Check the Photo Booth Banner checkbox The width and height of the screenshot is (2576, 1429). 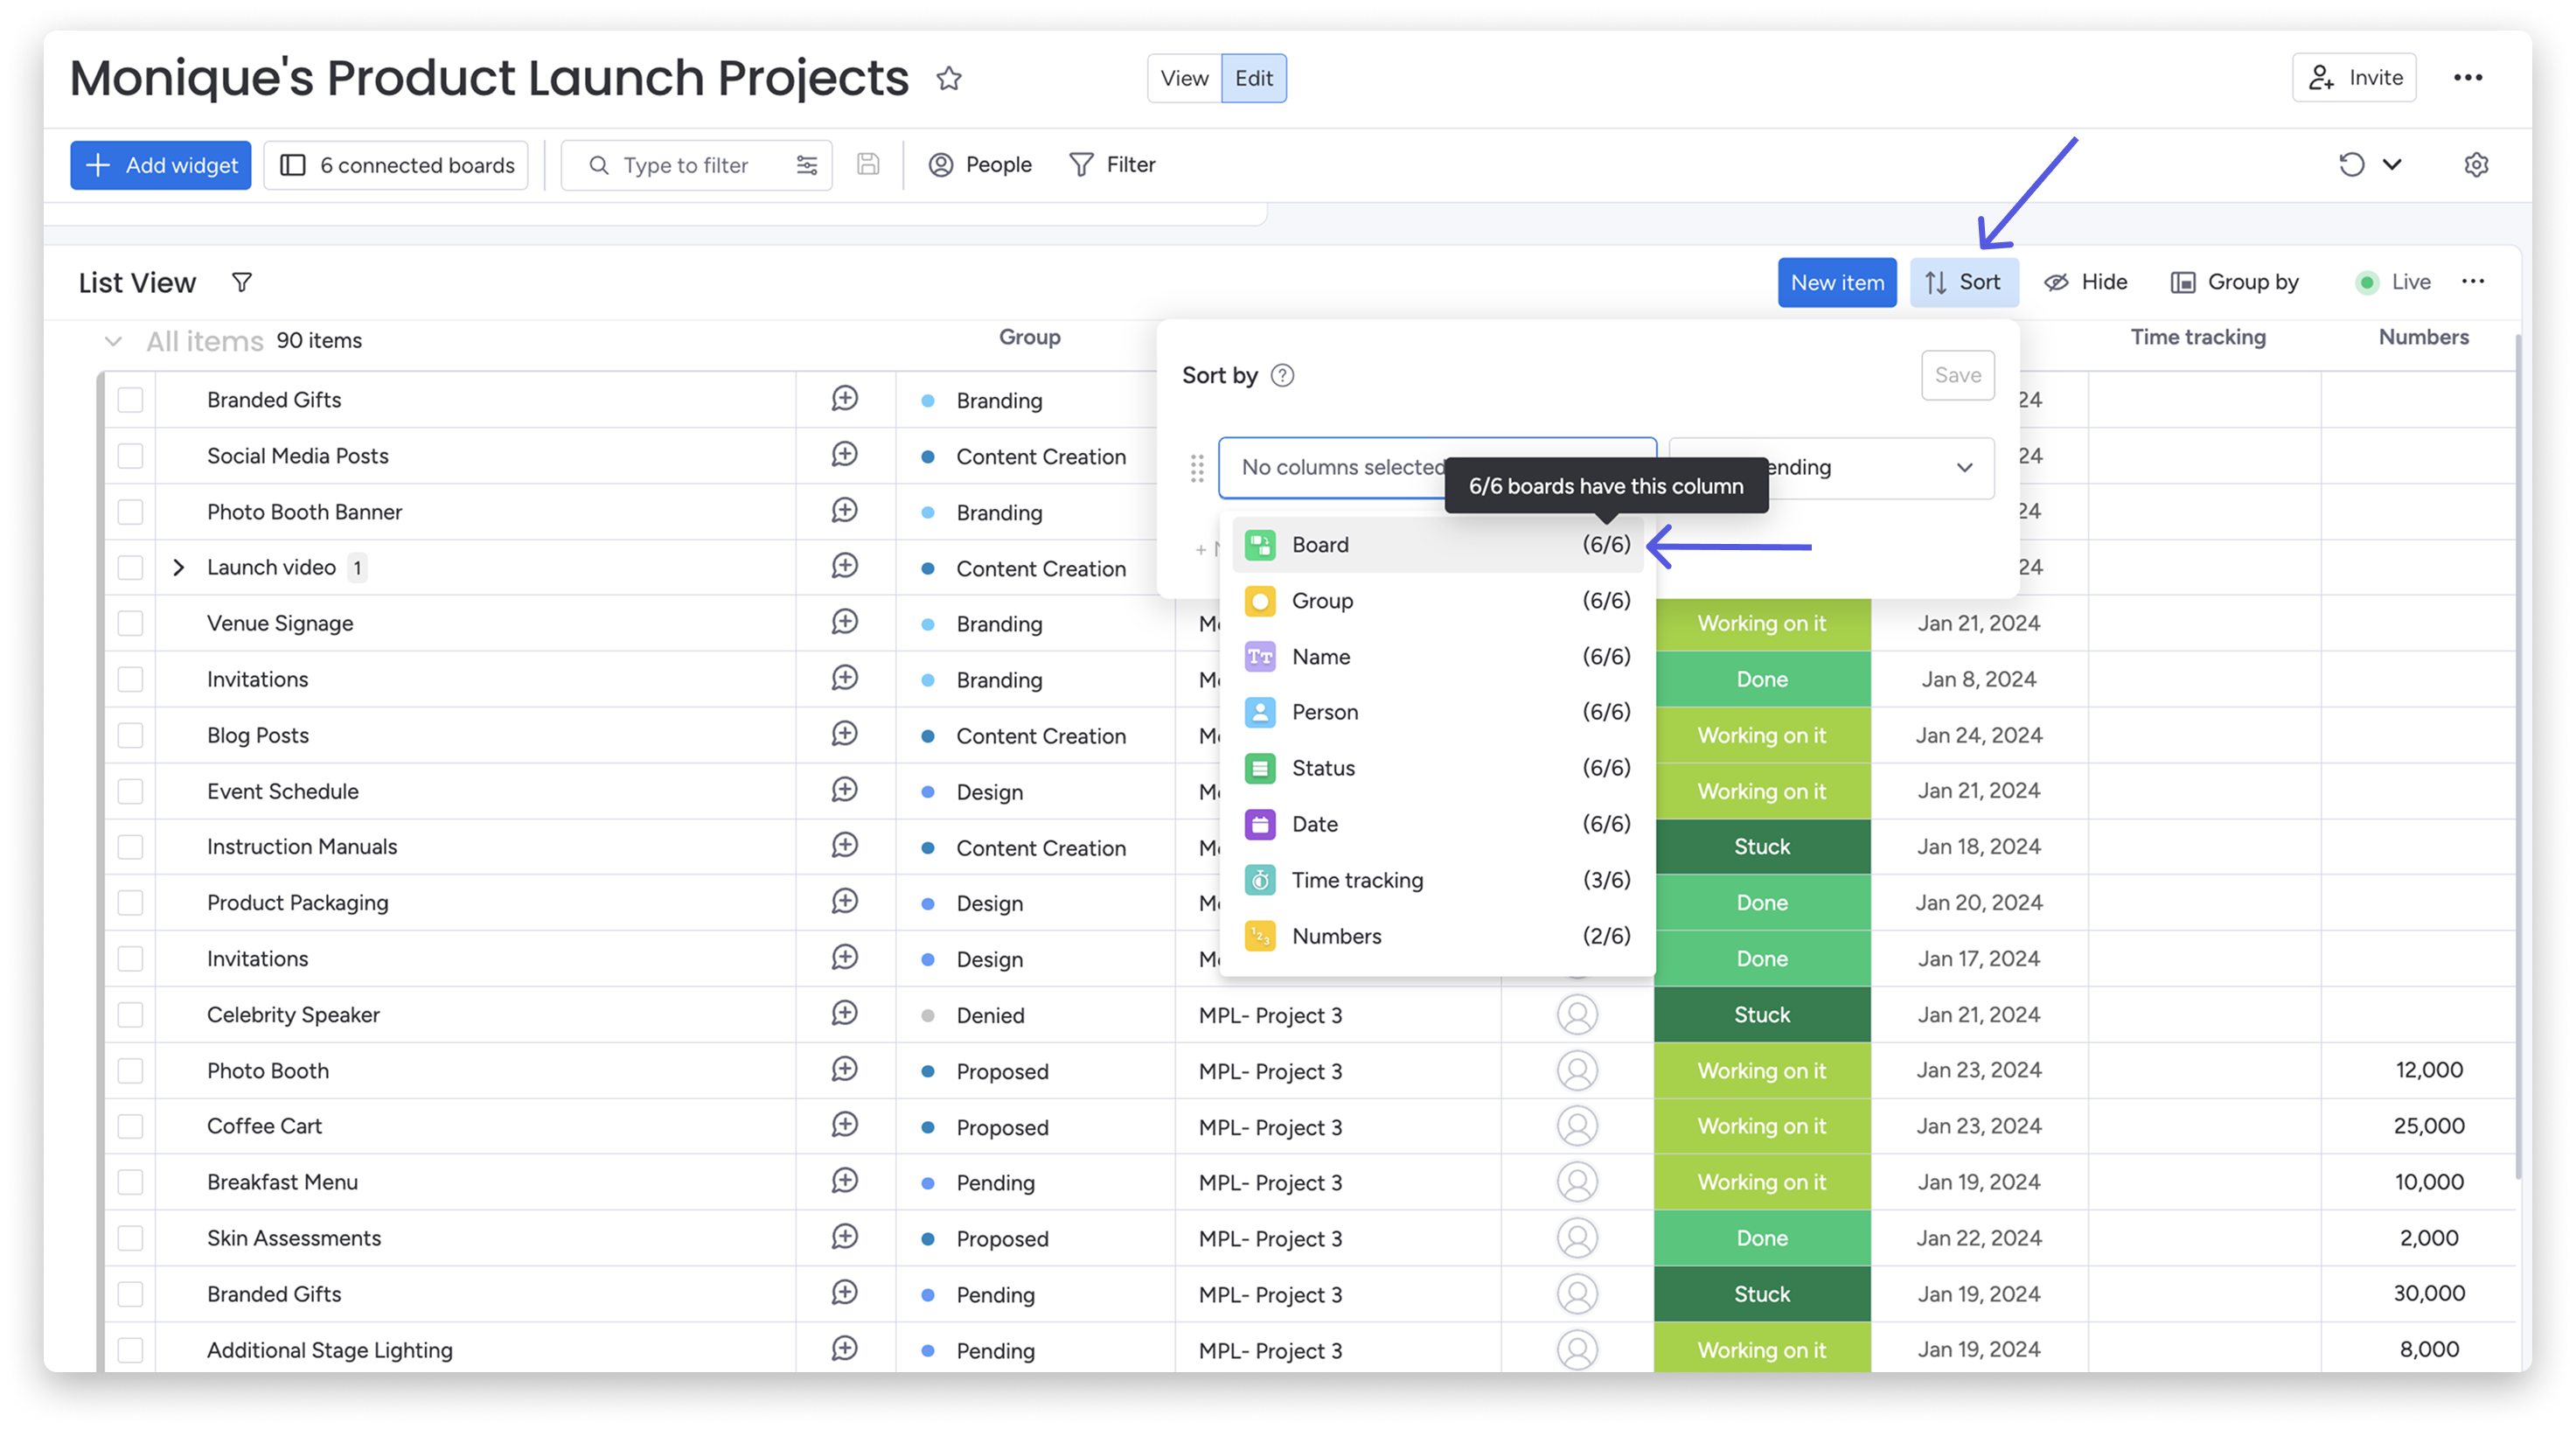(x=130, y=512)
